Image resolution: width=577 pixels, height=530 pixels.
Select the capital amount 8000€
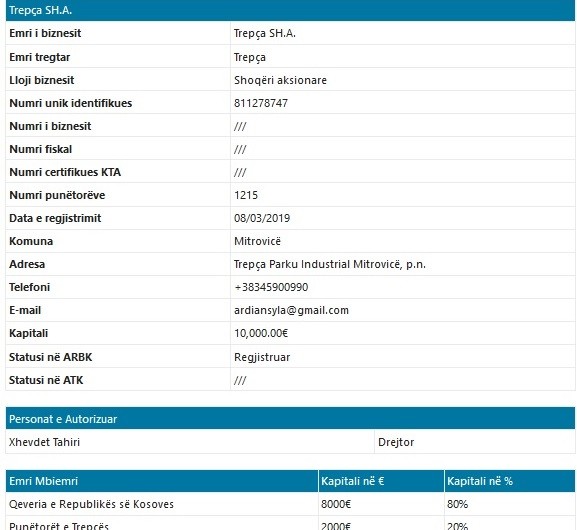point(336,504)
